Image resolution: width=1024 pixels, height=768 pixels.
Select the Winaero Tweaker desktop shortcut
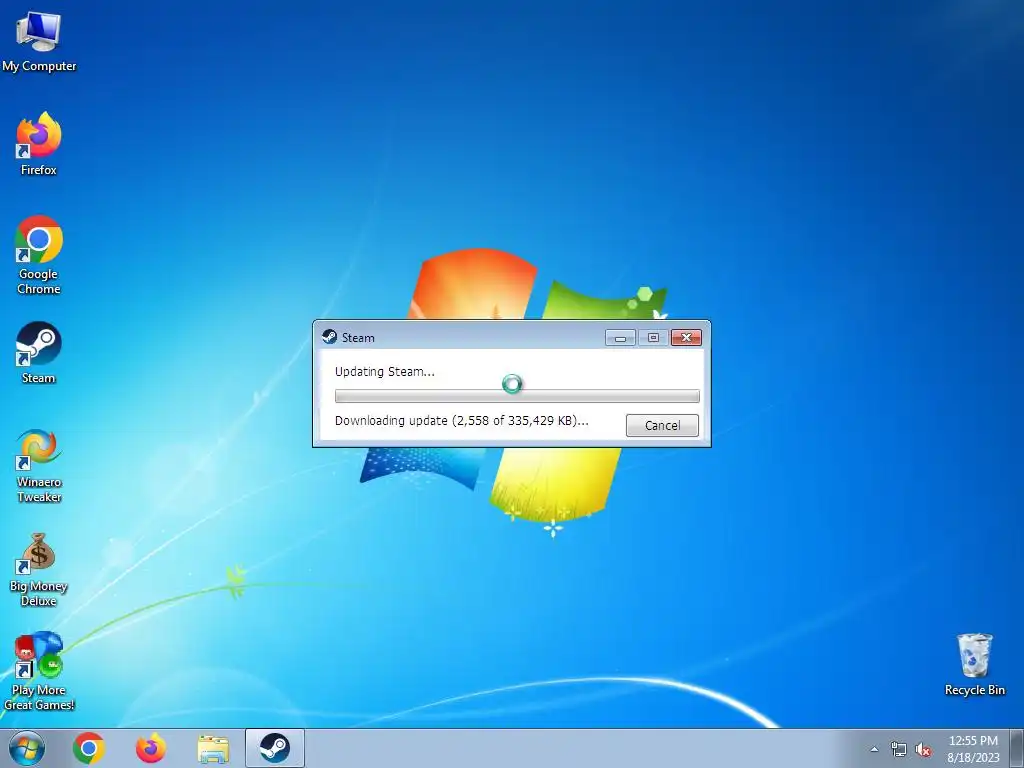[39, 466]
